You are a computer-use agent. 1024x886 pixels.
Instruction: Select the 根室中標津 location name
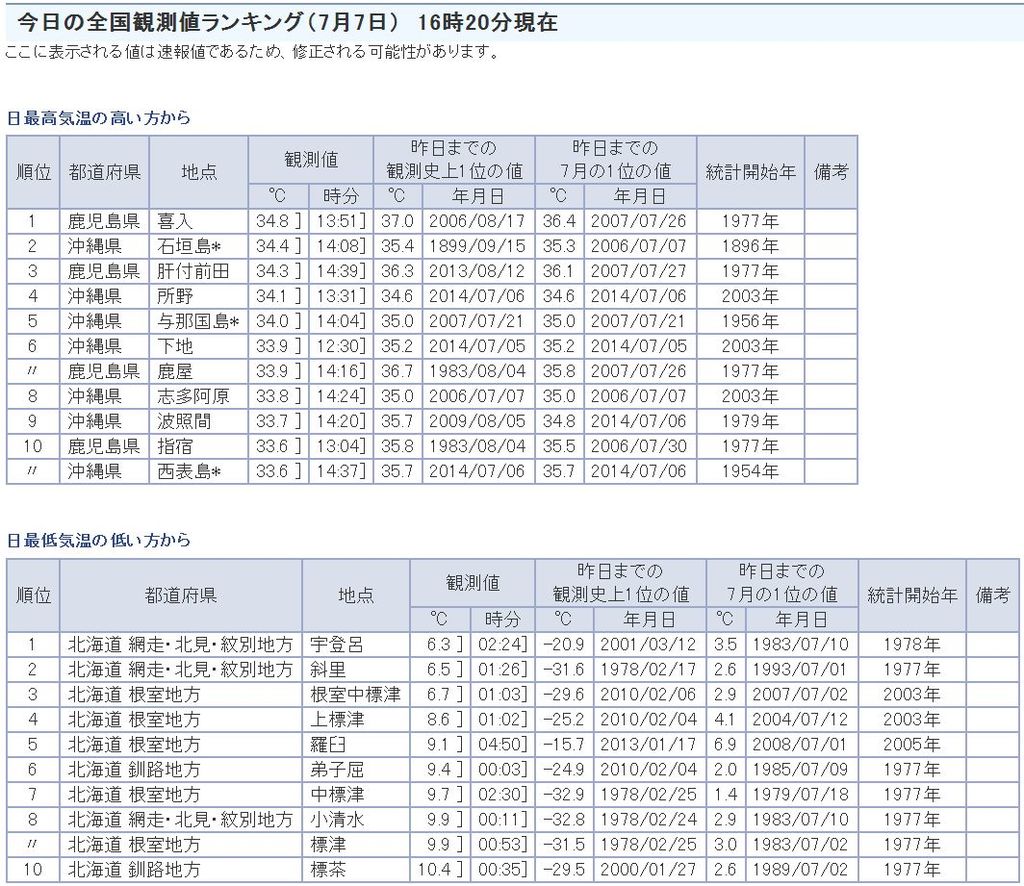pos(355,695)
